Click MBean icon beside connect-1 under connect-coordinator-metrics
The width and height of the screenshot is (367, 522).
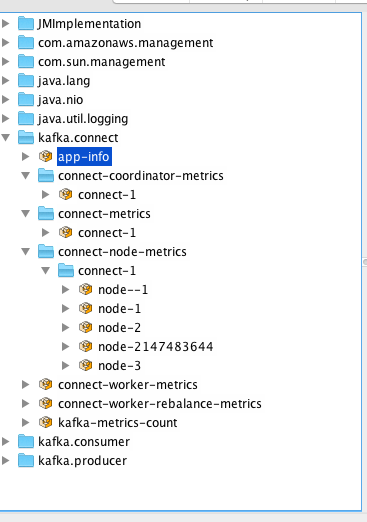[x=66, y=194]
